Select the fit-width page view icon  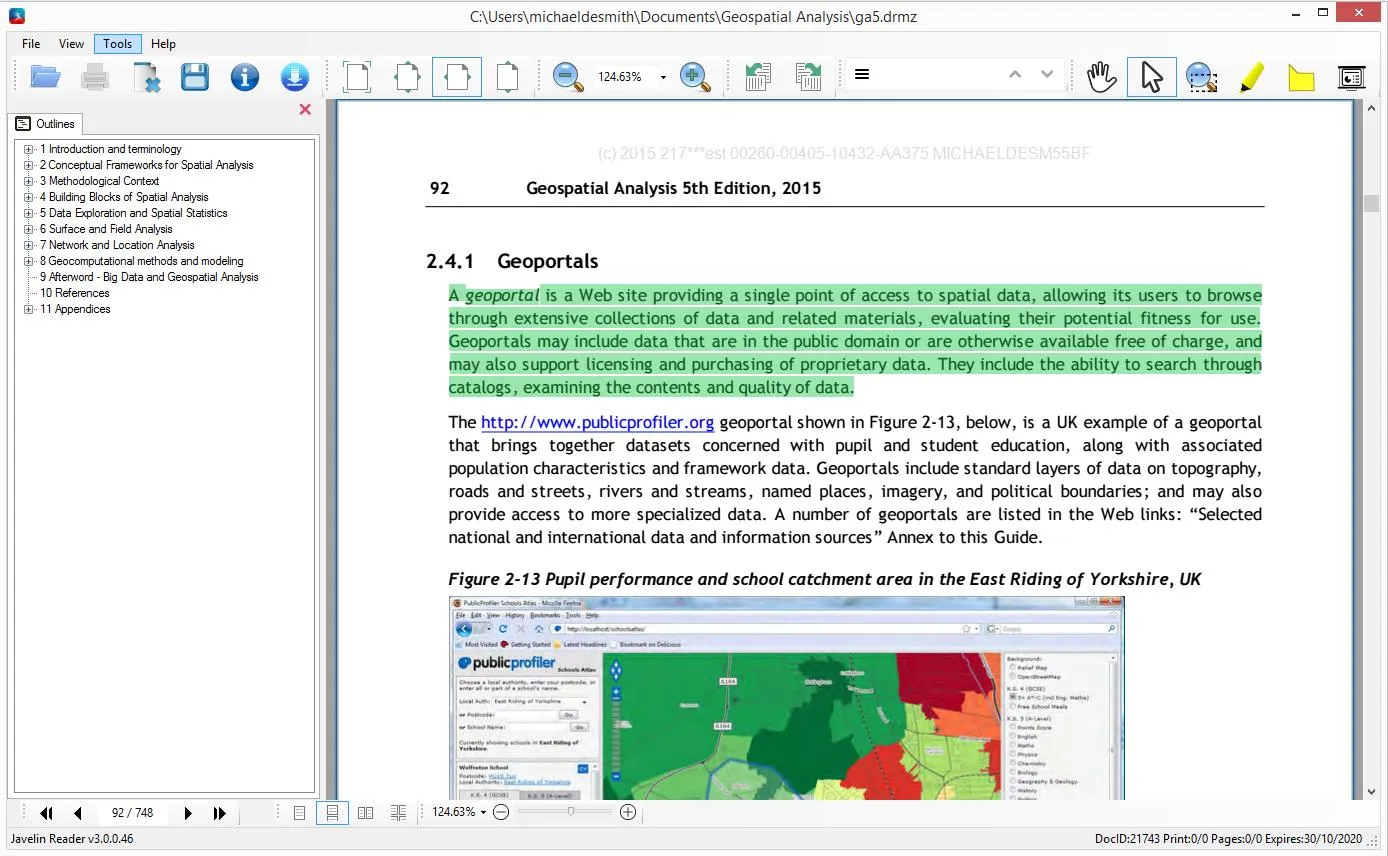coord(457,76)
